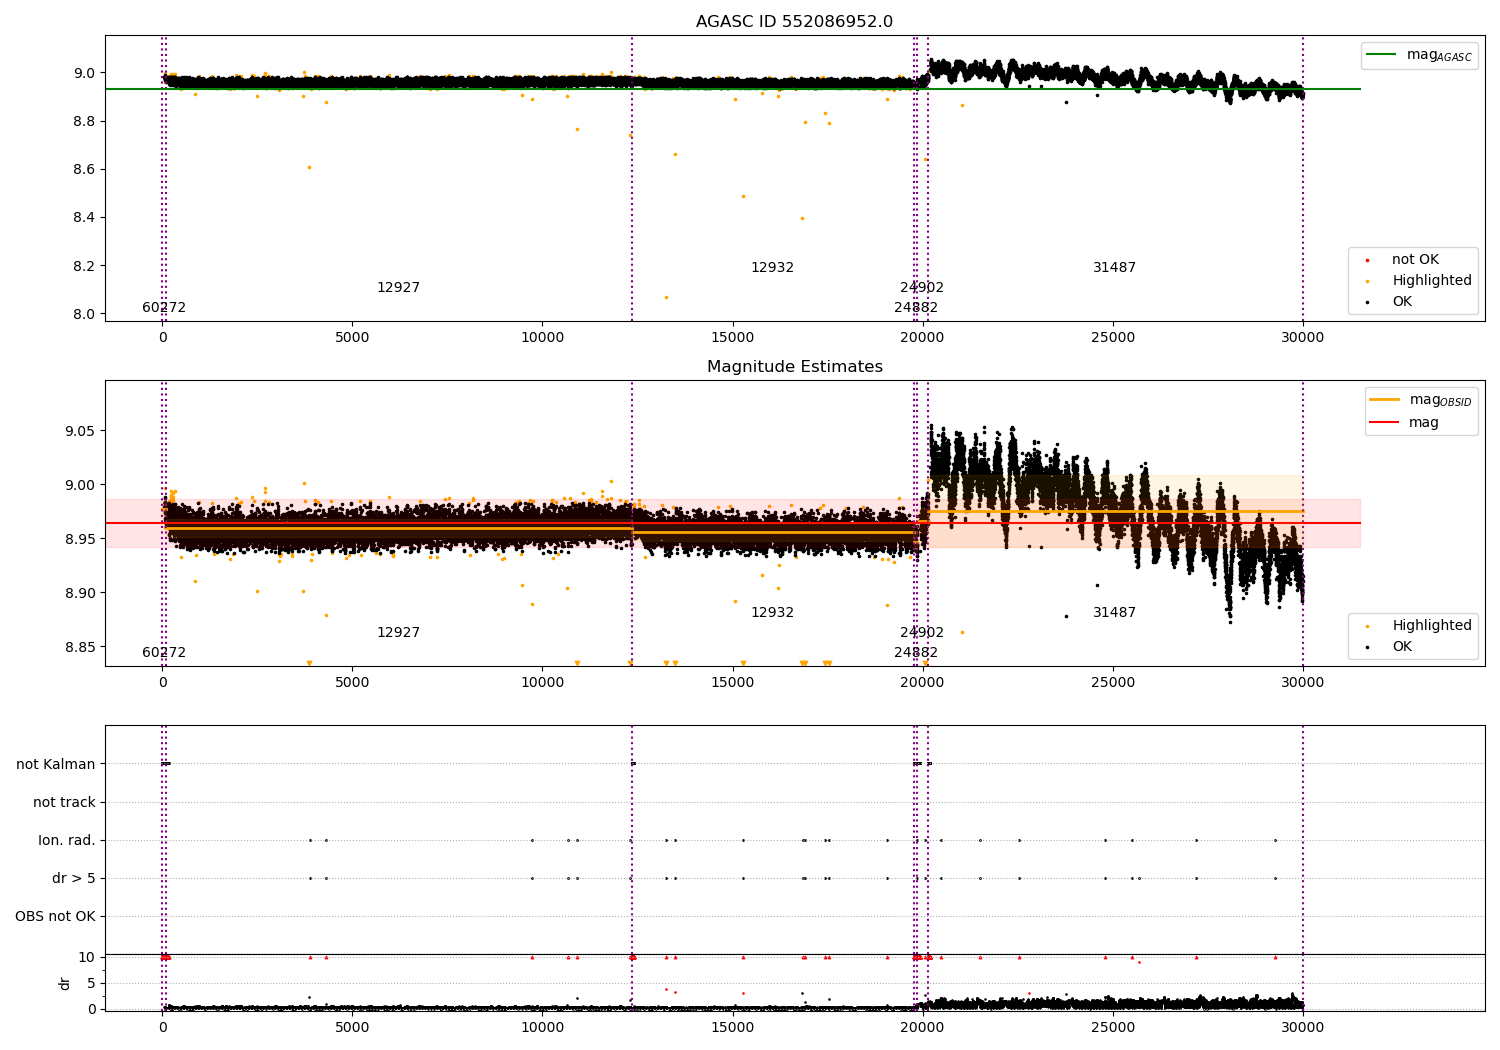Click the 'AGASC ID 552086952.0' plot title
Viewport: 1500px width, 1050px height.
[x=794, y=22]
